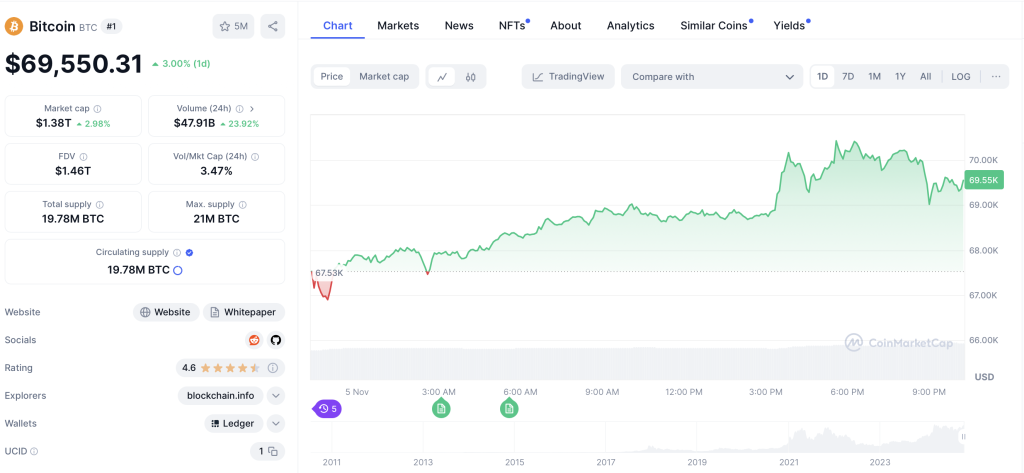Switch chart to Market cap view
The width and height of the screenshot is (1024, 473).
384,76
